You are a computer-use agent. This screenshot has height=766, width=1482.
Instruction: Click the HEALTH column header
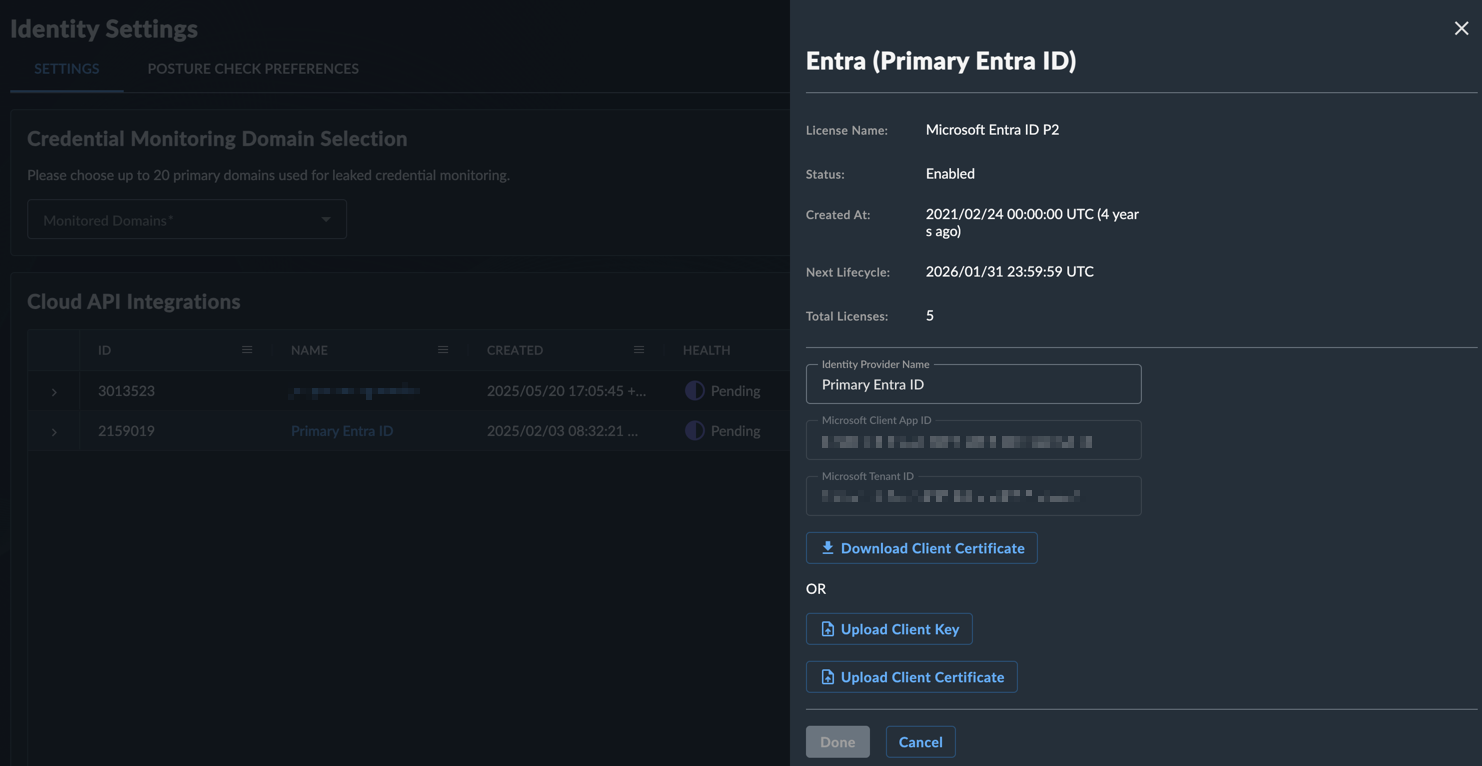[x=707, y=350]
